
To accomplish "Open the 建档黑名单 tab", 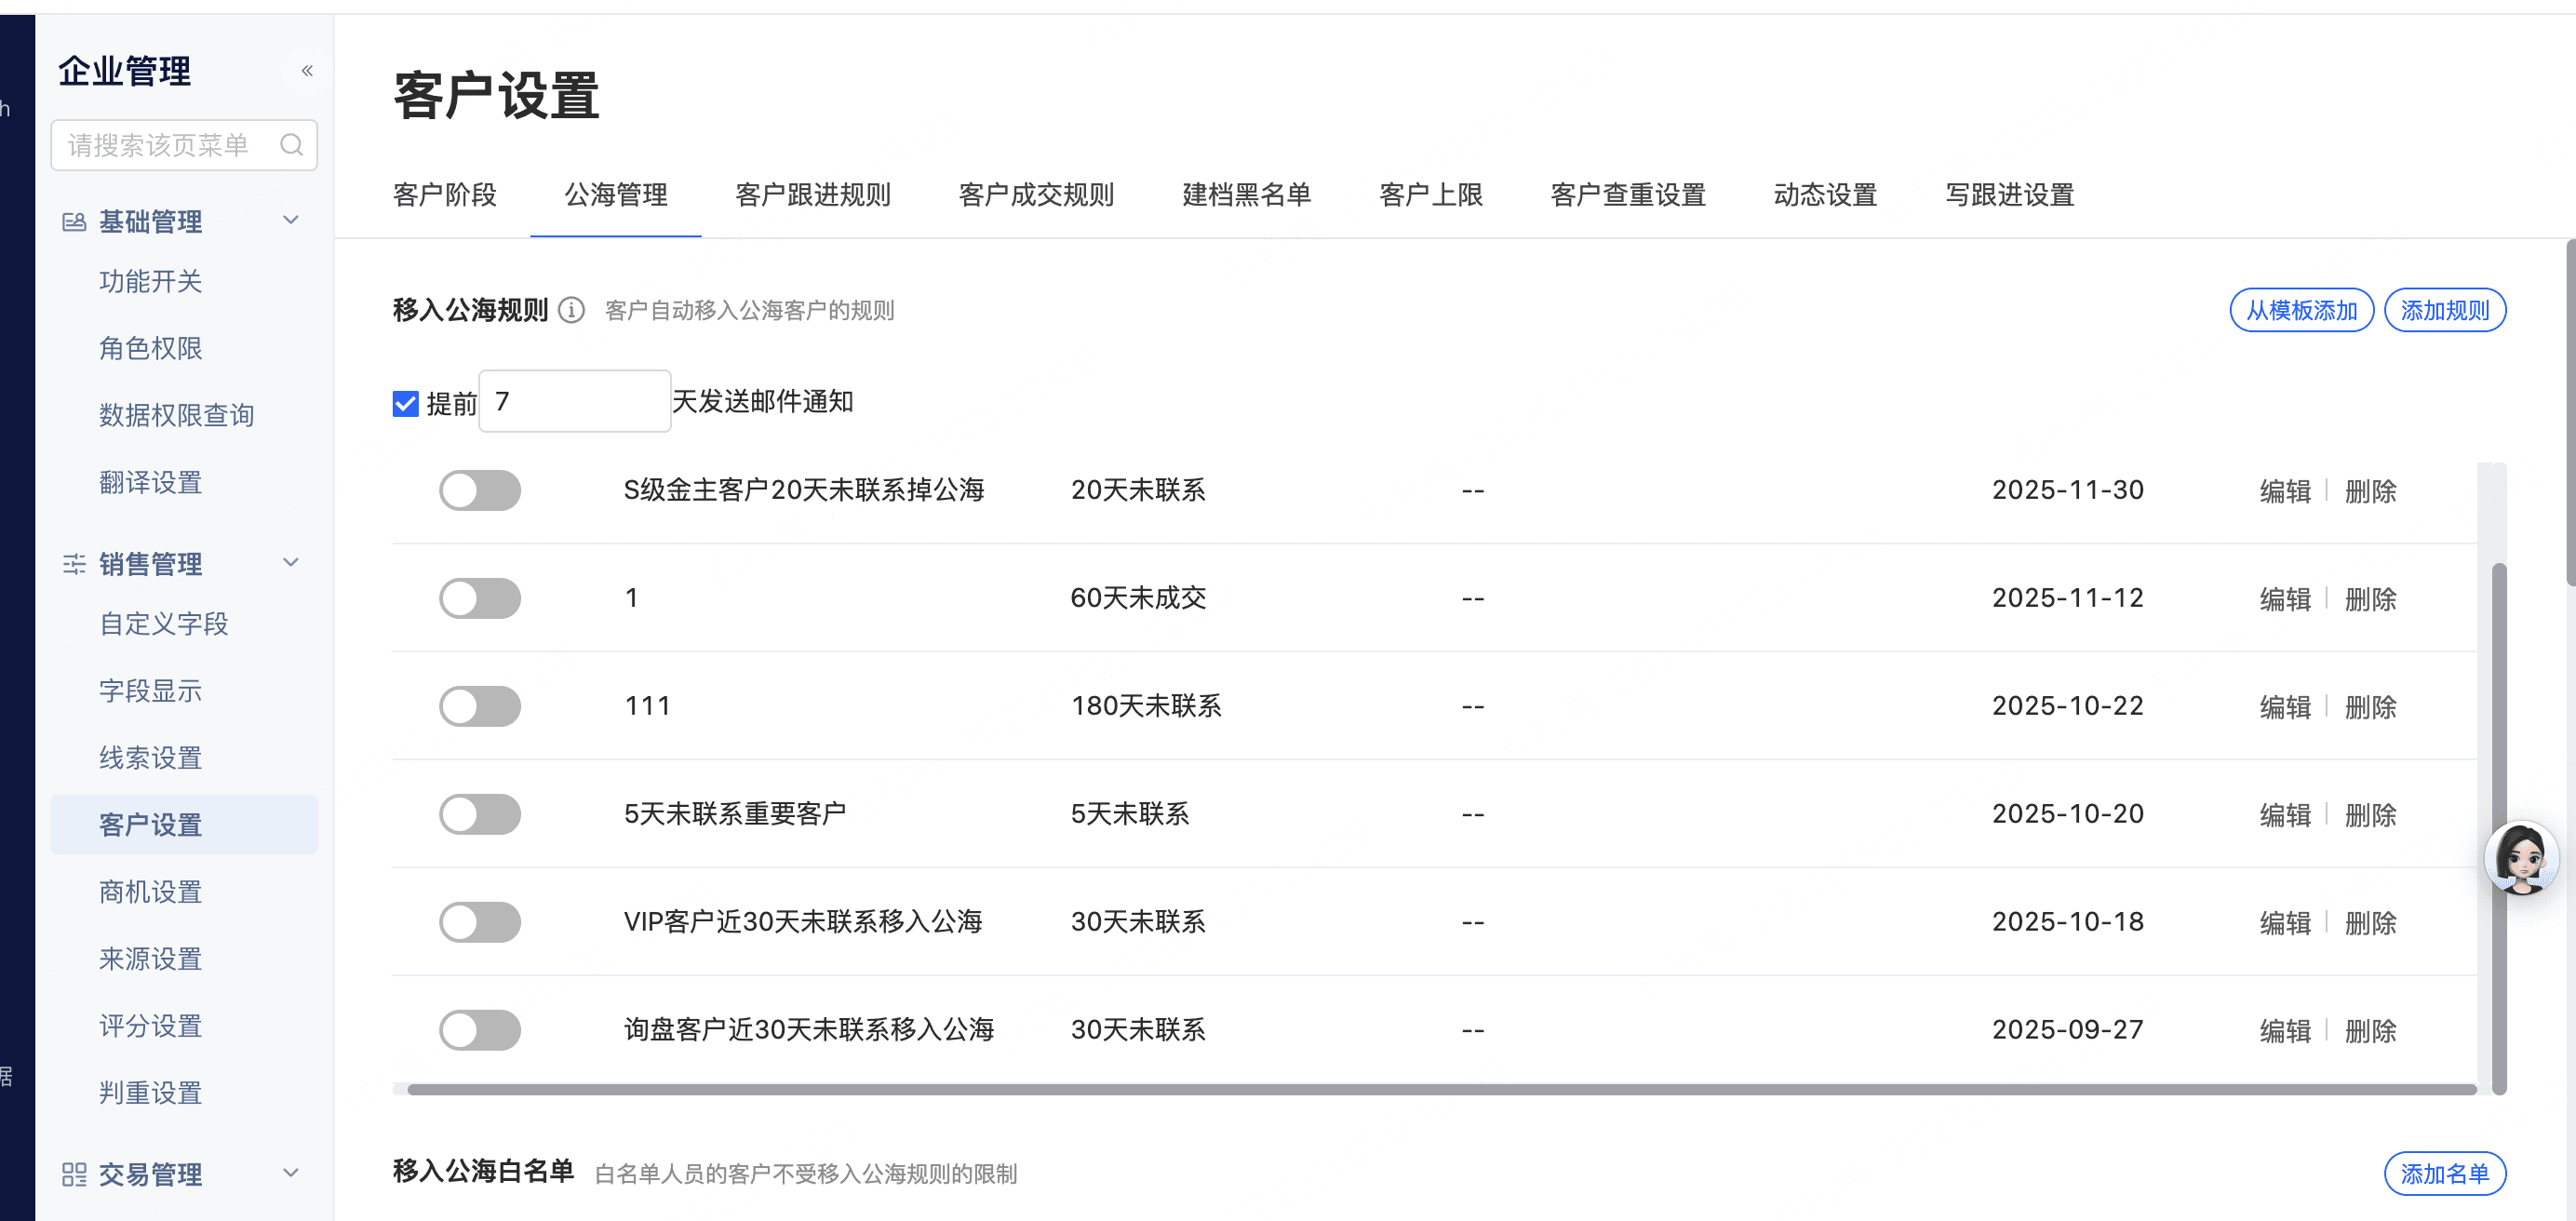I will [x=1246, y=195].
